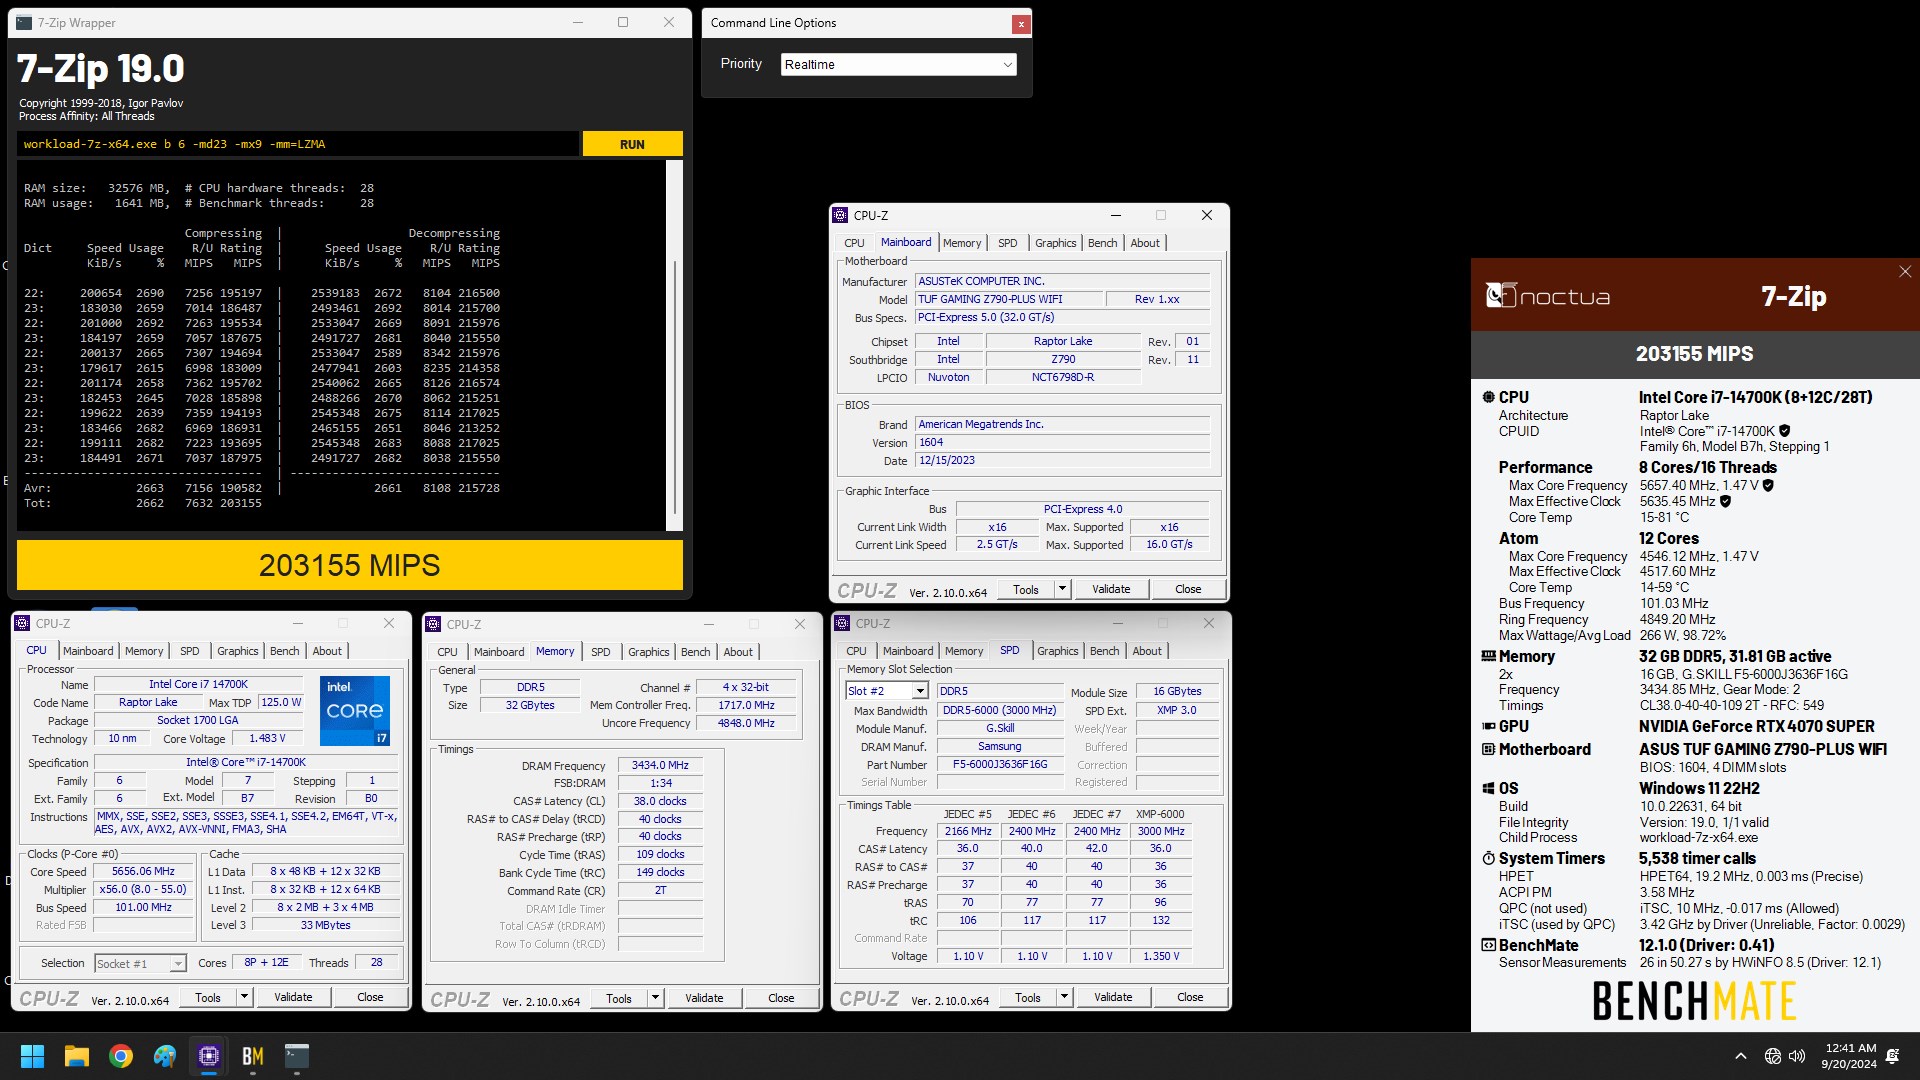Expand Tools arrow in CPU-Z CPU window
Image resolution: width=1920 pixels, height=1080 pixels.
click(x=243, y=997)
